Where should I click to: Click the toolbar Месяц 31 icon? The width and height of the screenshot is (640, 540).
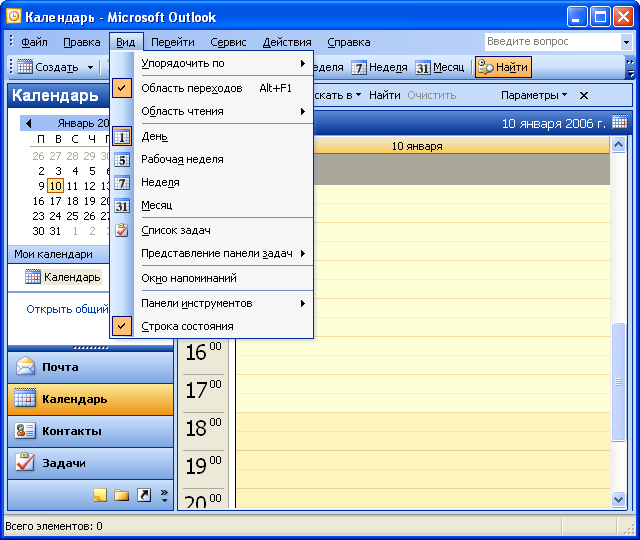pos(423,67)
